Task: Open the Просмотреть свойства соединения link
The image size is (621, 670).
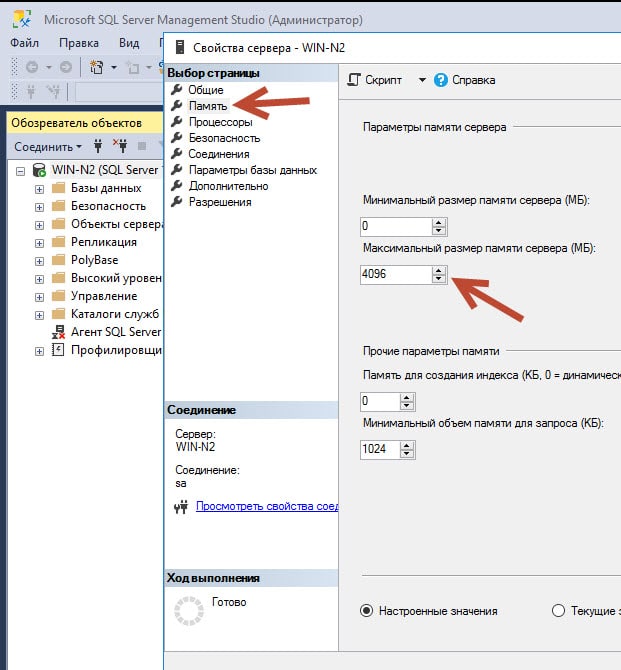Action: pos(267,506)
